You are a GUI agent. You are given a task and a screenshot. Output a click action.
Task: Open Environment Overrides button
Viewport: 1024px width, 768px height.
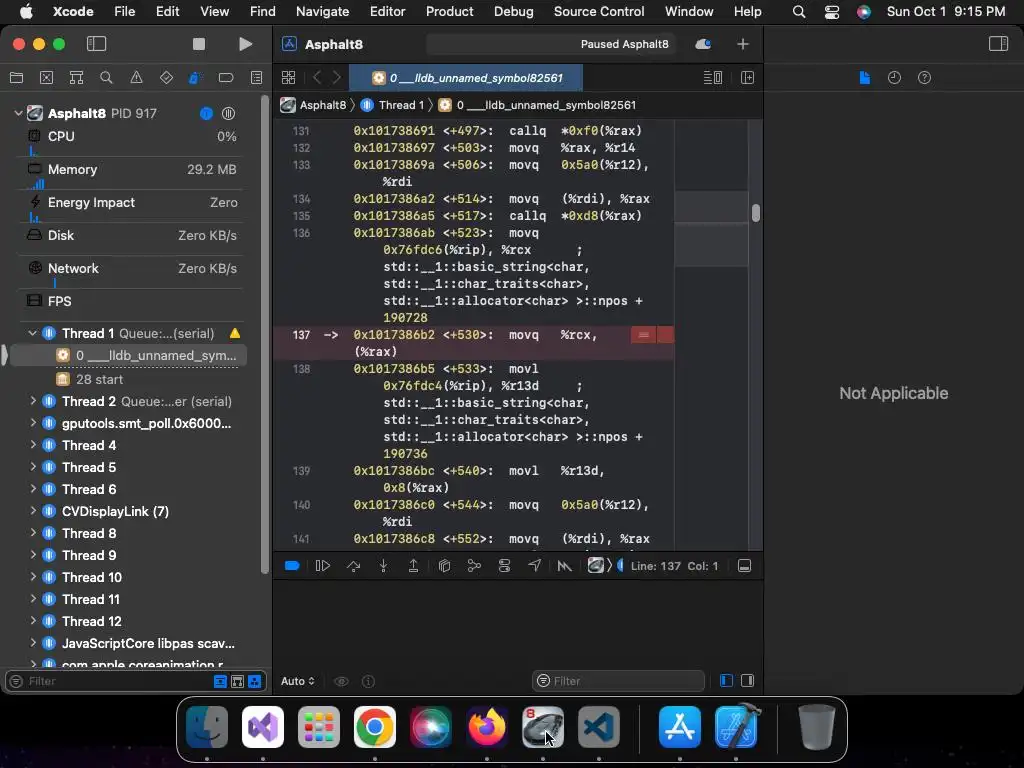[x=504, y=566]
